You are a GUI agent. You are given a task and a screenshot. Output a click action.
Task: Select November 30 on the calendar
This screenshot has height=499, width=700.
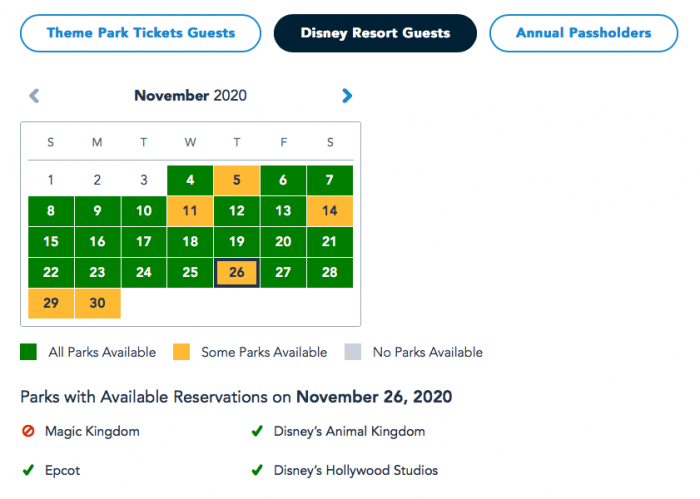pyautogui.click(x=97, y=303)
